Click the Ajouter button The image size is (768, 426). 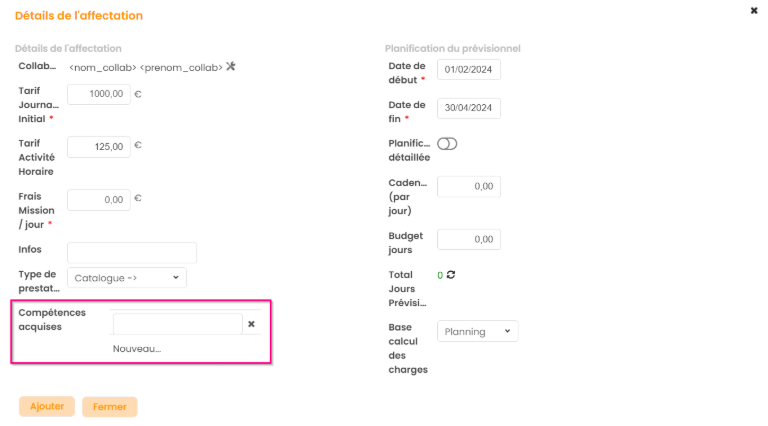[47, 406]
